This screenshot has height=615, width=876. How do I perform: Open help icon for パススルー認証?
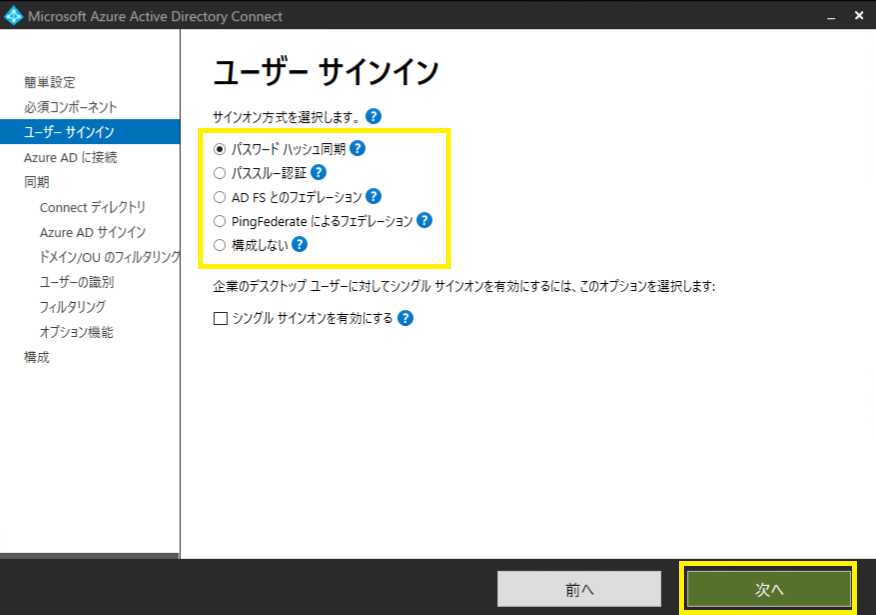click(x=318, y=172)
